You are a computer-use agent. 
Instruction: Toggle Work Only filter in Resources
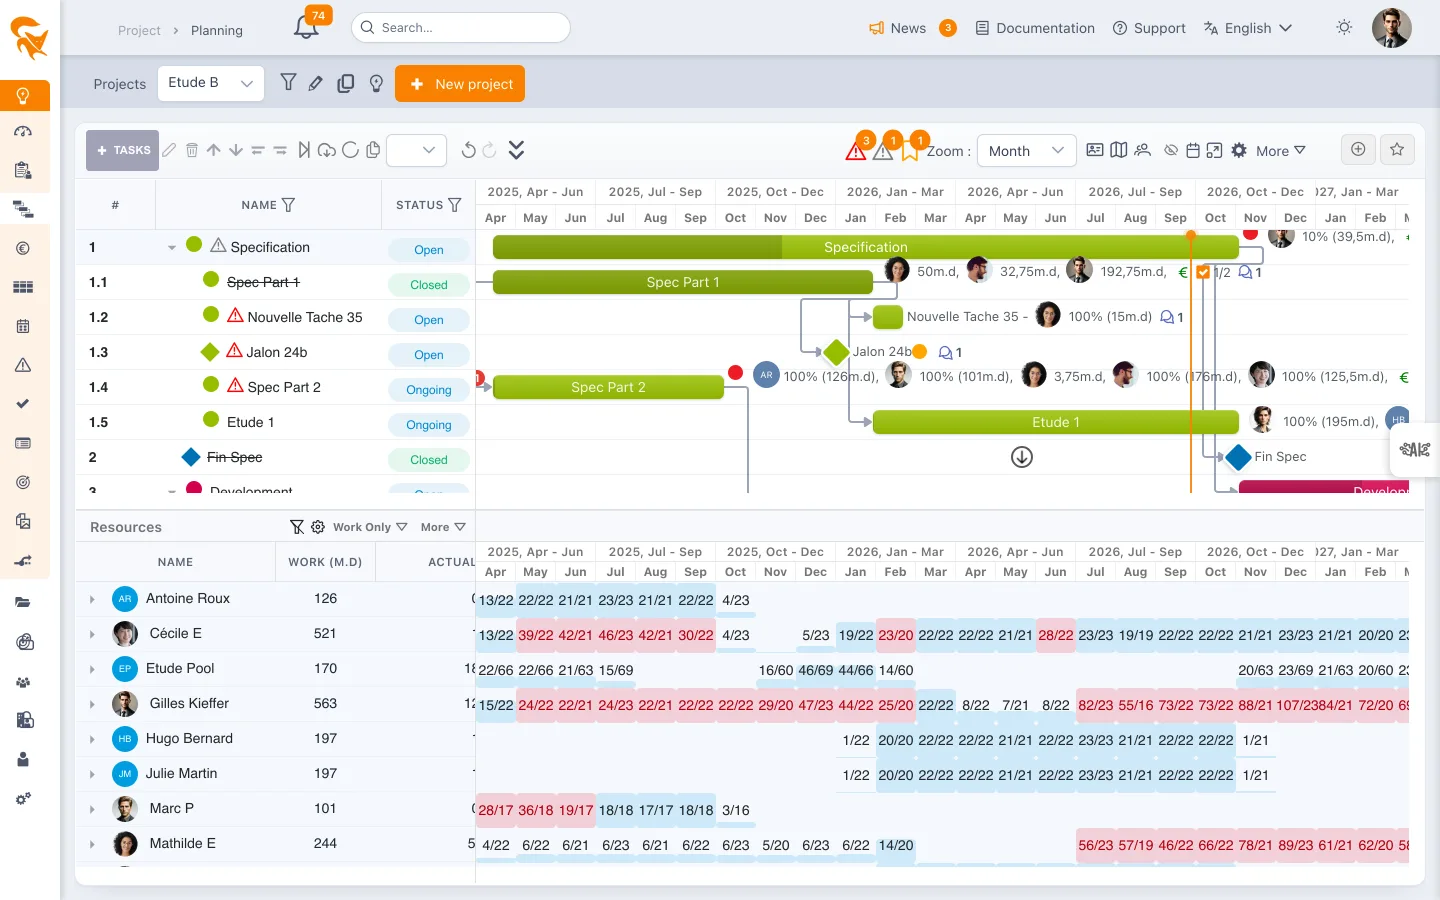click(370, 527)
